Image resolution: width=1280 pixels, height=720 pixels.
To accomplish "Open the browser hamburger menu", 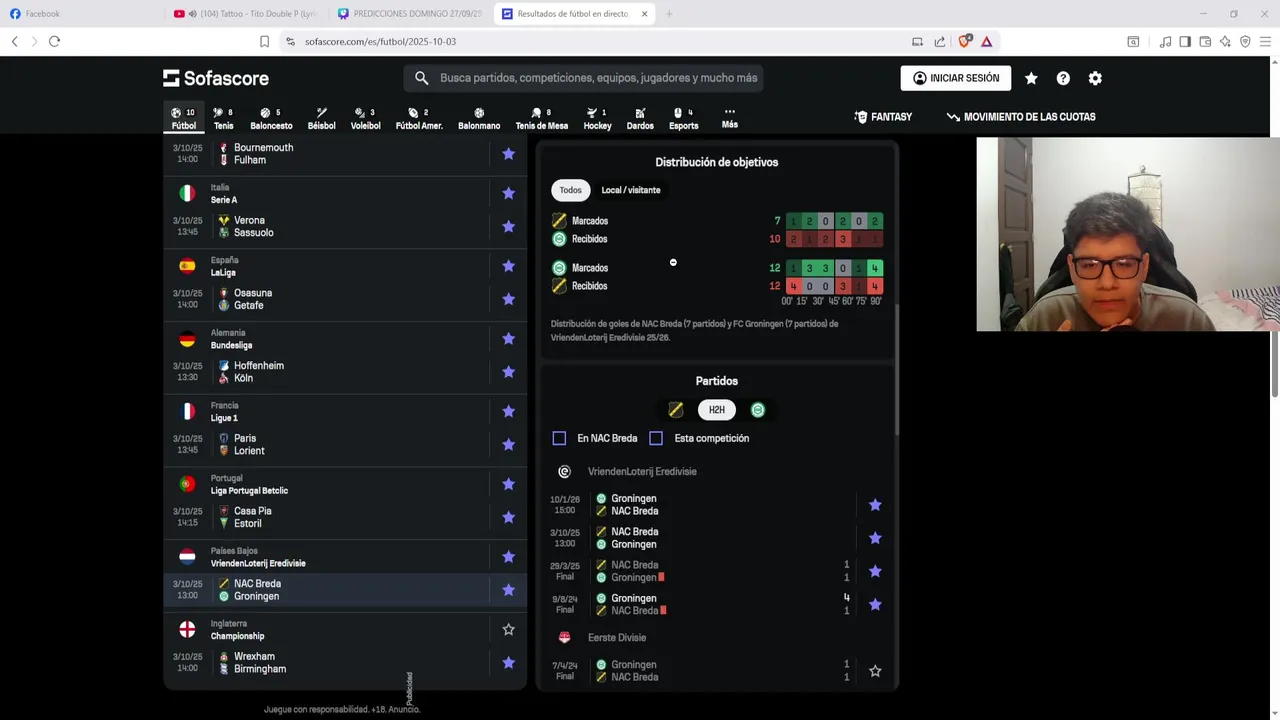I will pos(1265,41).
